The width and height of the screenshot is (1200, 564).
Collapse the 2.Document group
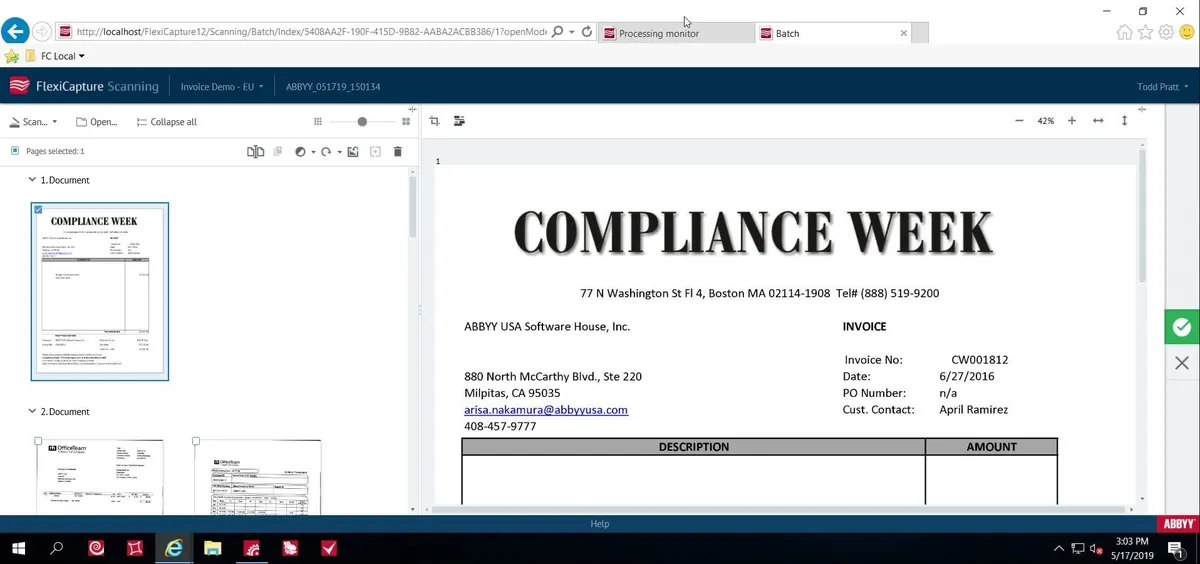click(31, 411)
